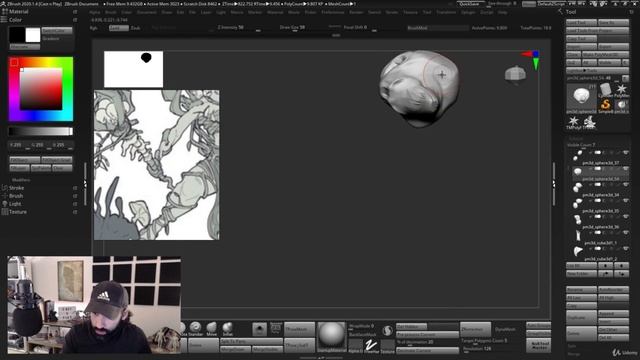Viewport: 640px width, 360px height.
Task: Collapse the Color palette header
Action: pyautogui.click(x=15, y=20)
